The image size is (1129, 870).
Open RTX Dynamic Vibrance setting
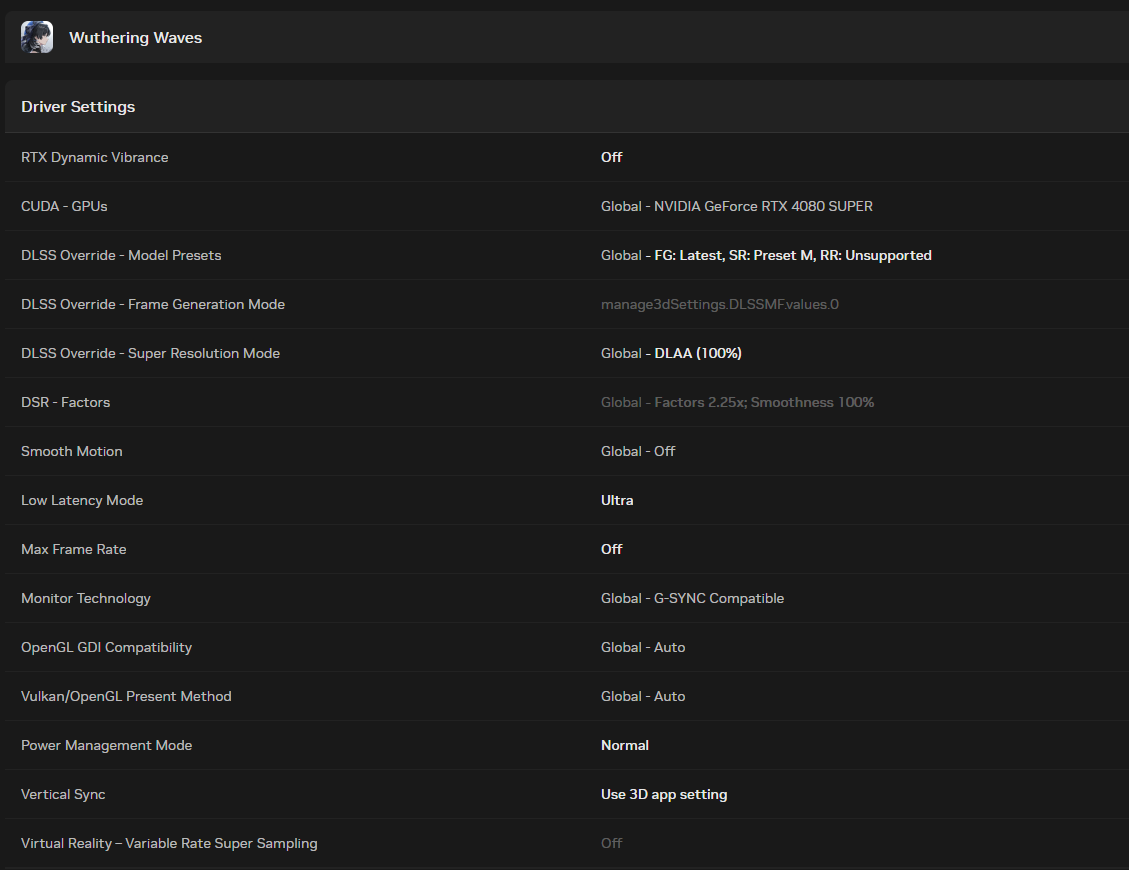(94, 157)
